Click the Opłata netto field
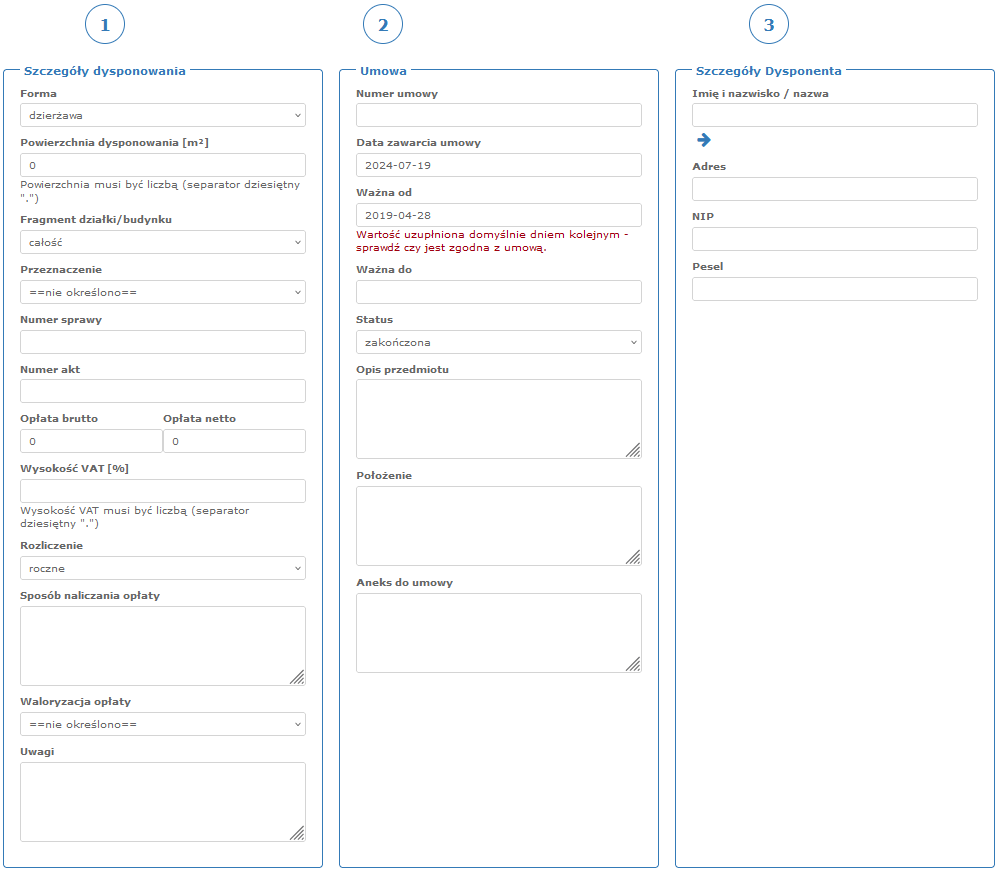The width and height of the screenshot is (998, 872). 234,441
